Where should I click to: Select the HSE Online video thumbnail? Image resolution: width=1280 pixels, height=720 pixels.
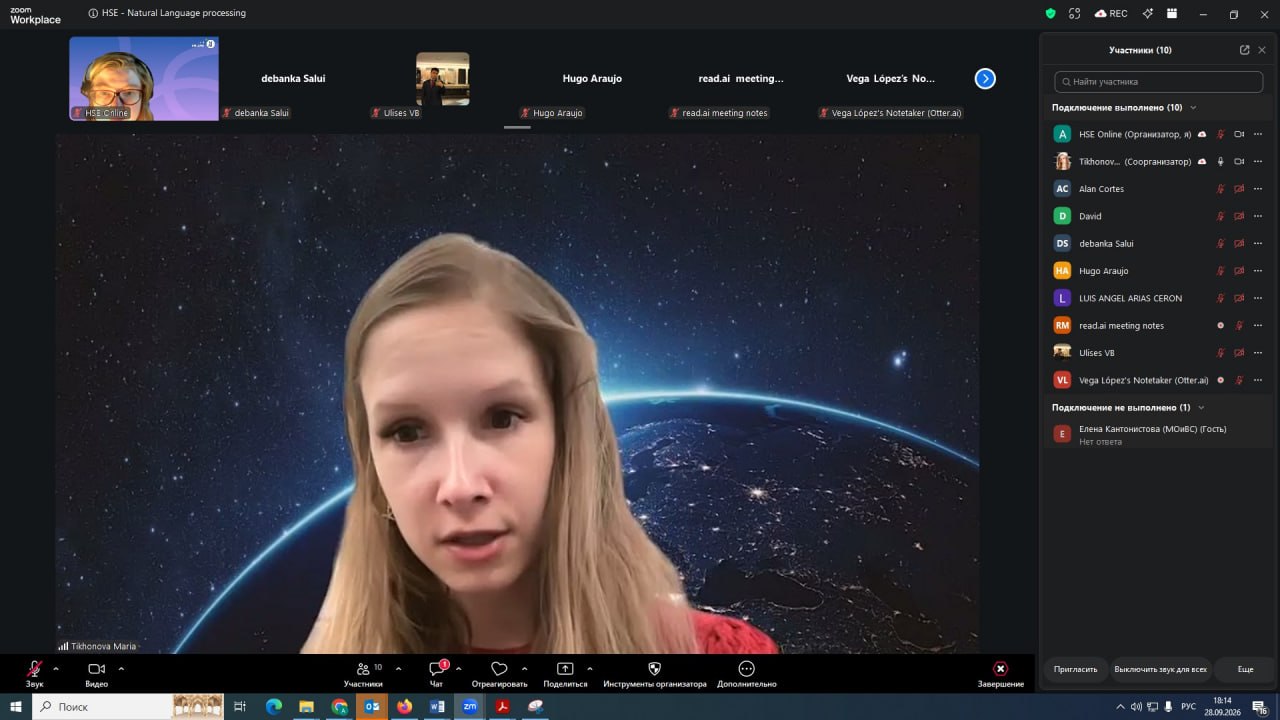tap(144, 79)
